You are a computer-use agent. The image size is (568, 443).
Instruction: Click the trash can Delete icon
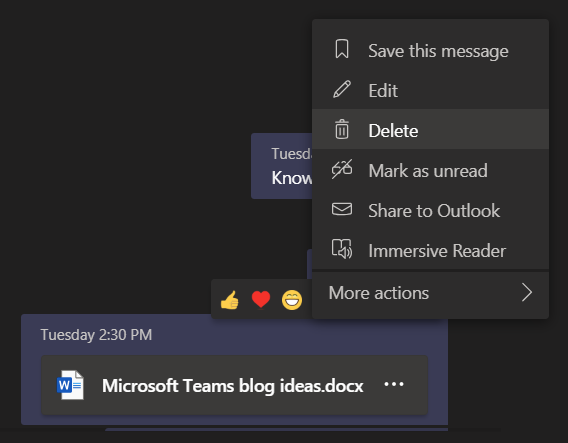click(342, 129)
